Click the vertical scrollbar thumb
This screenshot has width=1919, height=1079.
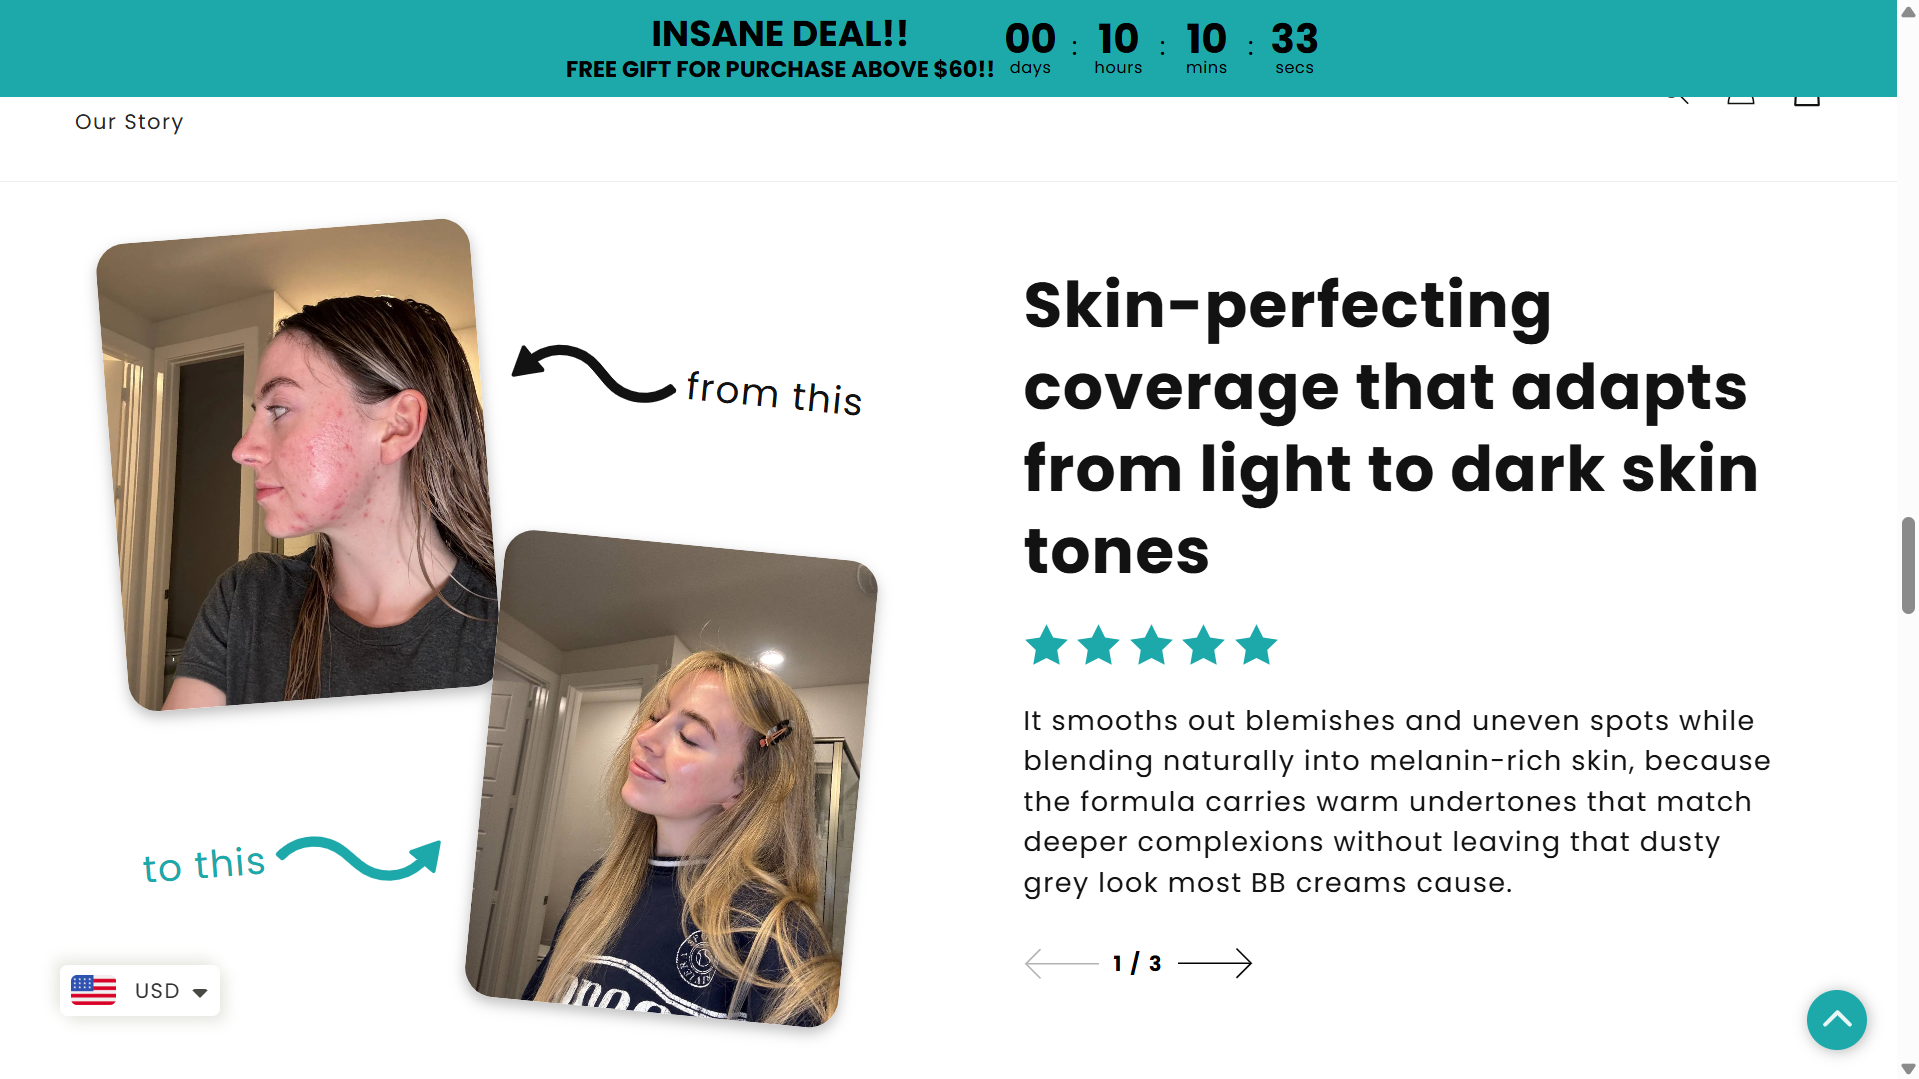coord(1908,565)
